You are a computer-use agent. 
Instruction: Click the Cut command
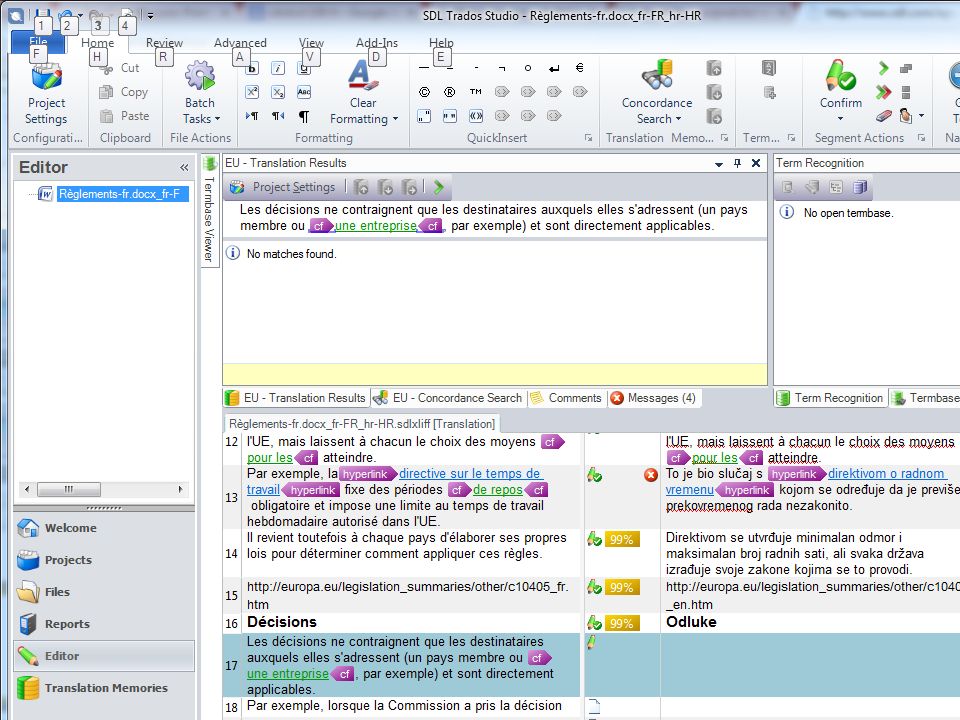pos(122,68)
